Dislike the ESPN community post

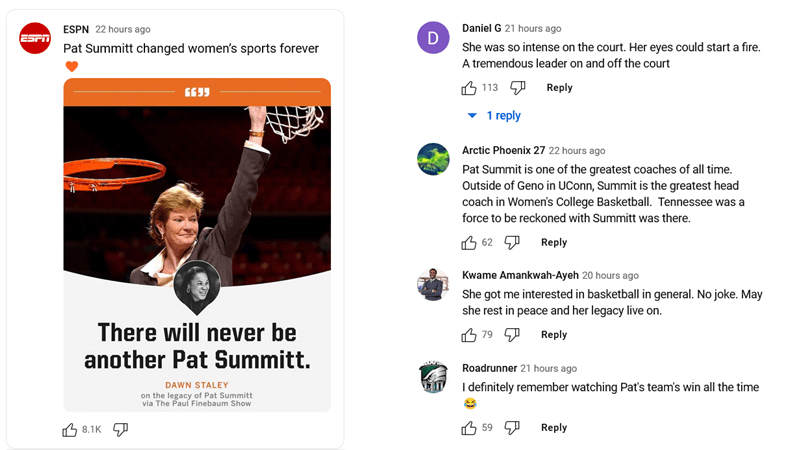(120, 429)
